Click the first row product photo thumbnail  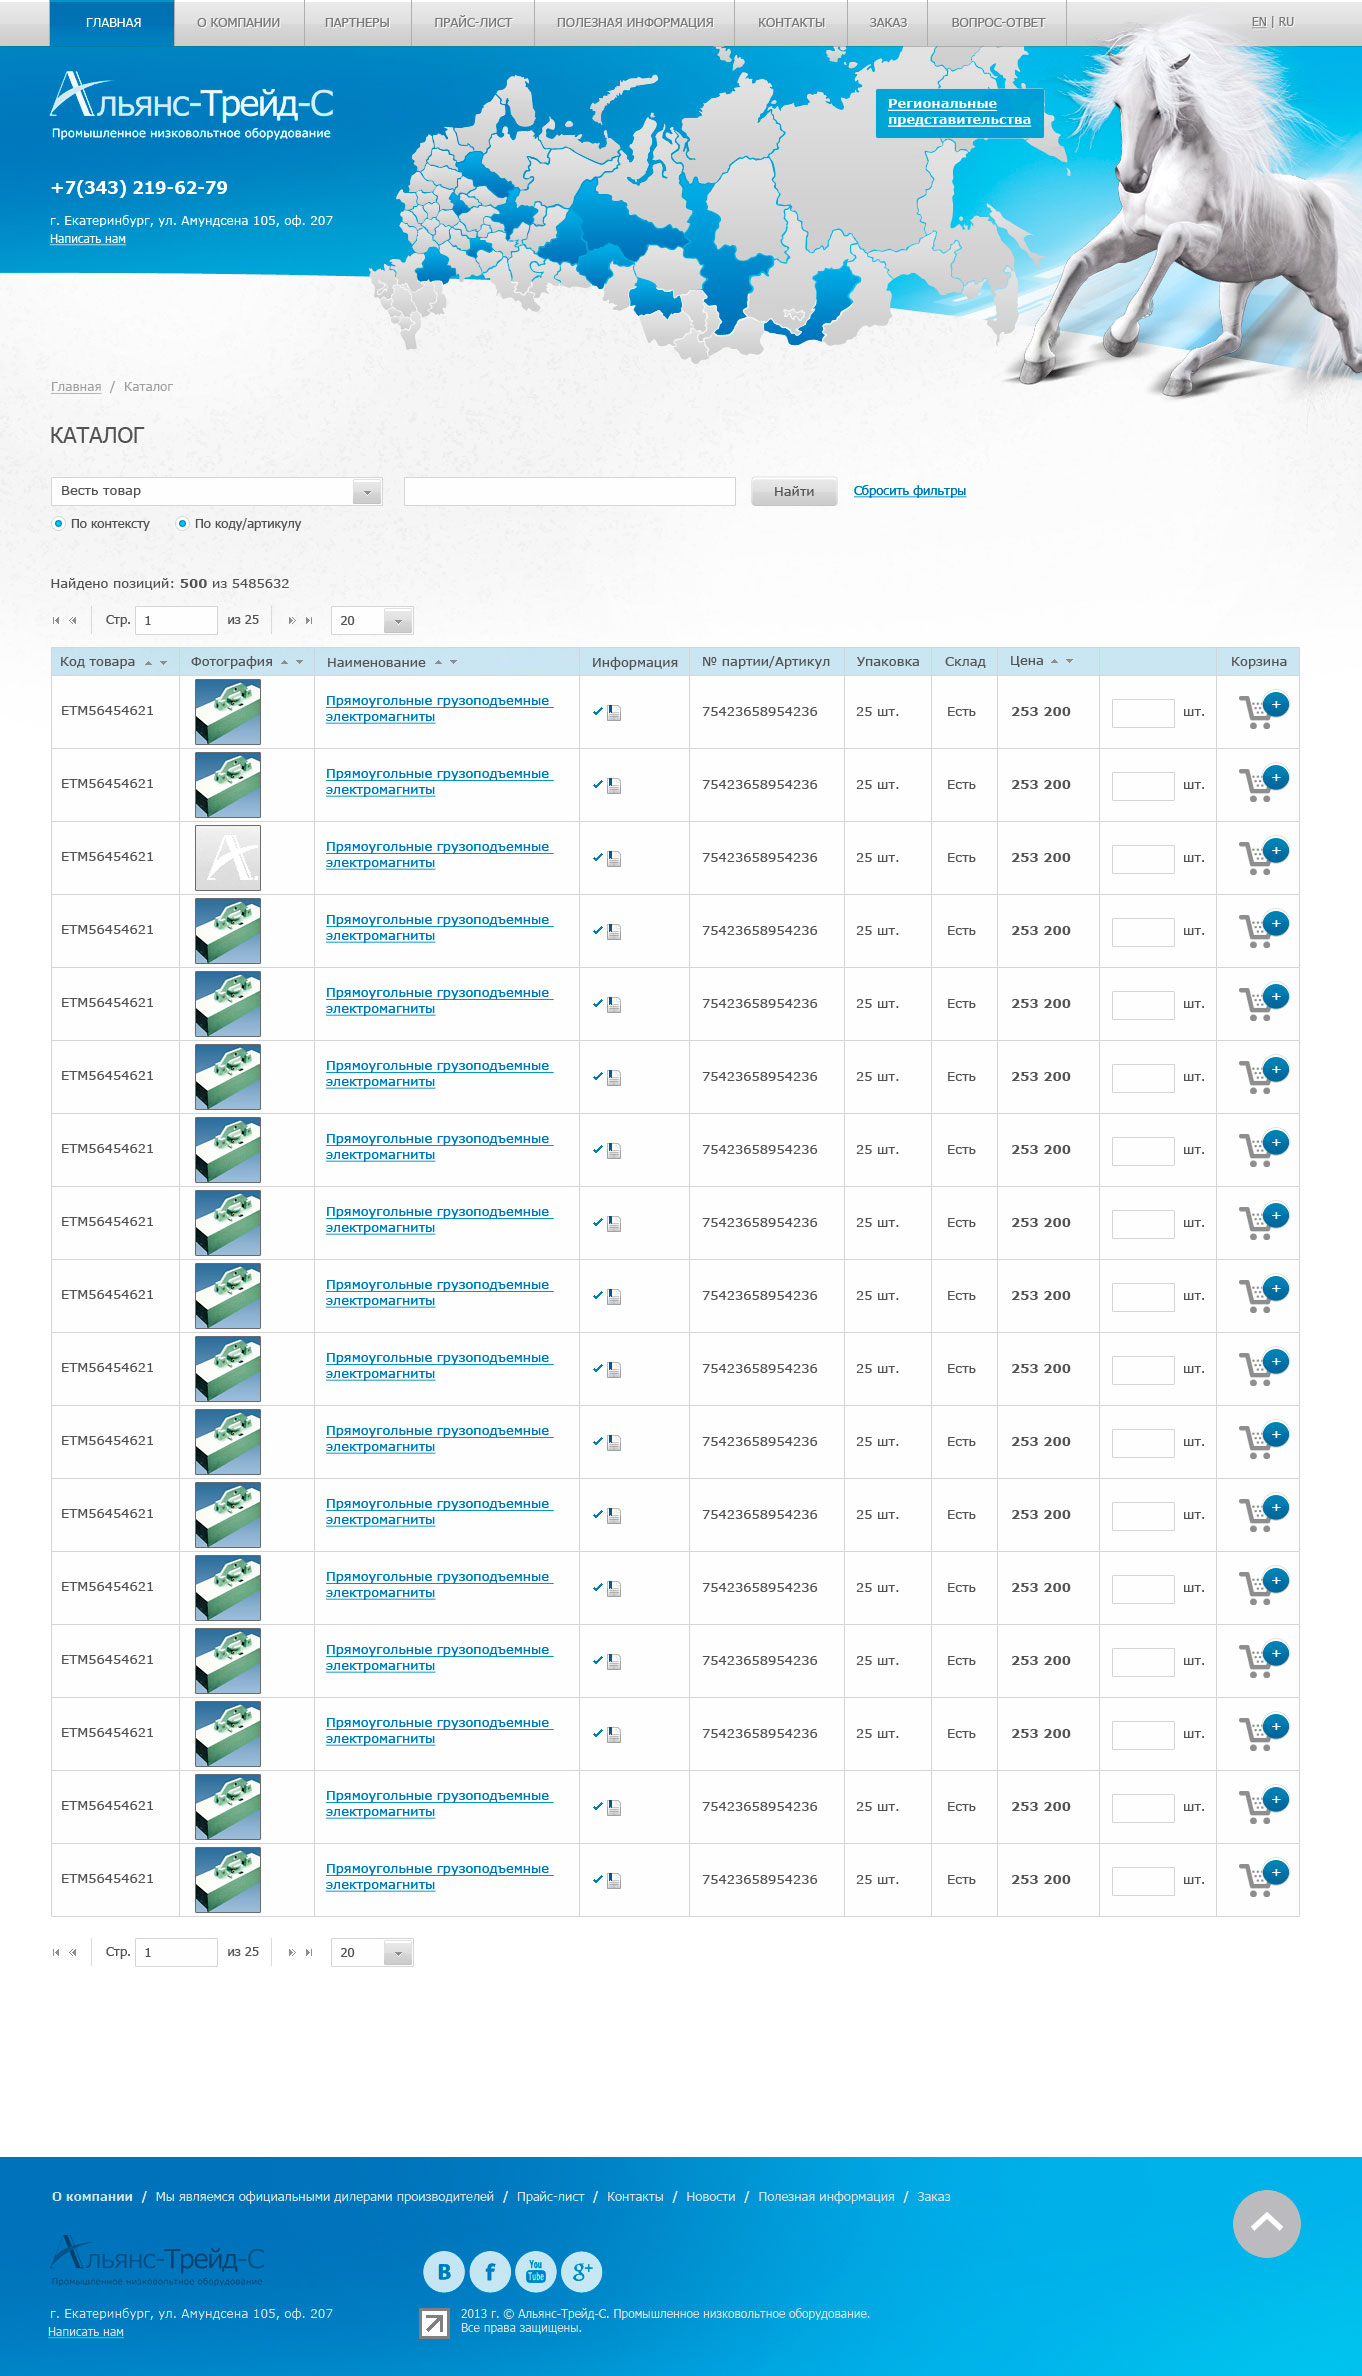point(228,711)
